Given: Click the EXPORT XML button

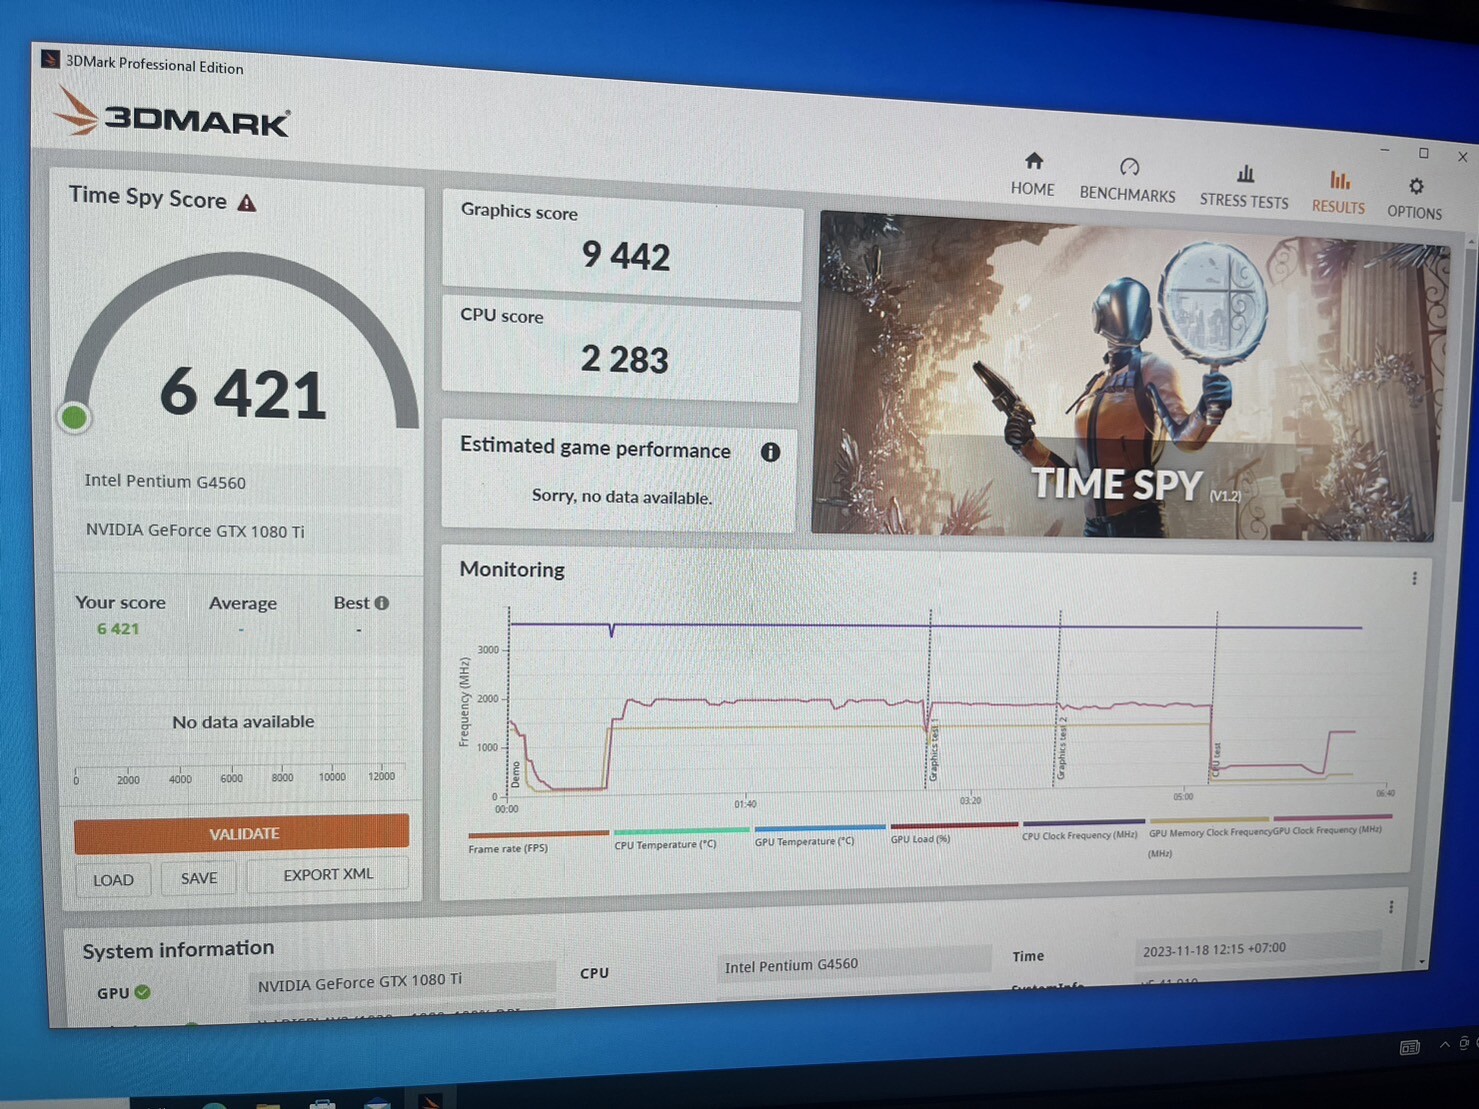Looking at the screenshot, I should [327, 875].
